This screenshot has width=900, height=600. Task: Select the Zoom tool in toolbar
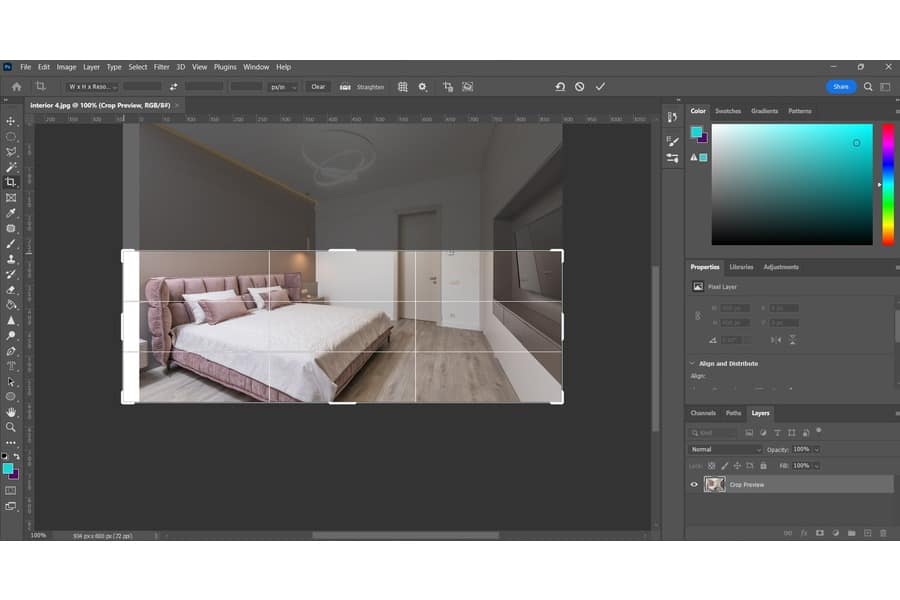[11, 427]
